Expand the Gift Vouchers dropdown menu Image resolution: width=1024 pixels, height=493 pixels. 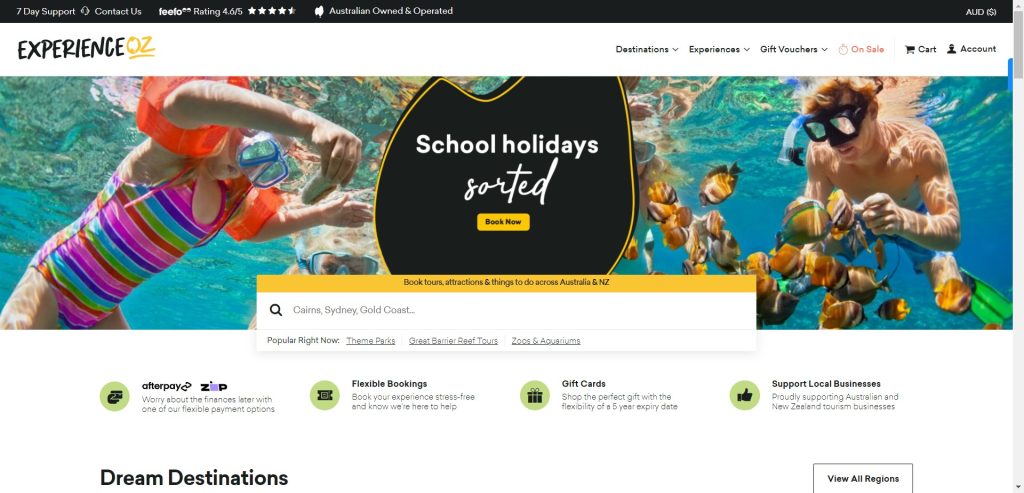793,50
